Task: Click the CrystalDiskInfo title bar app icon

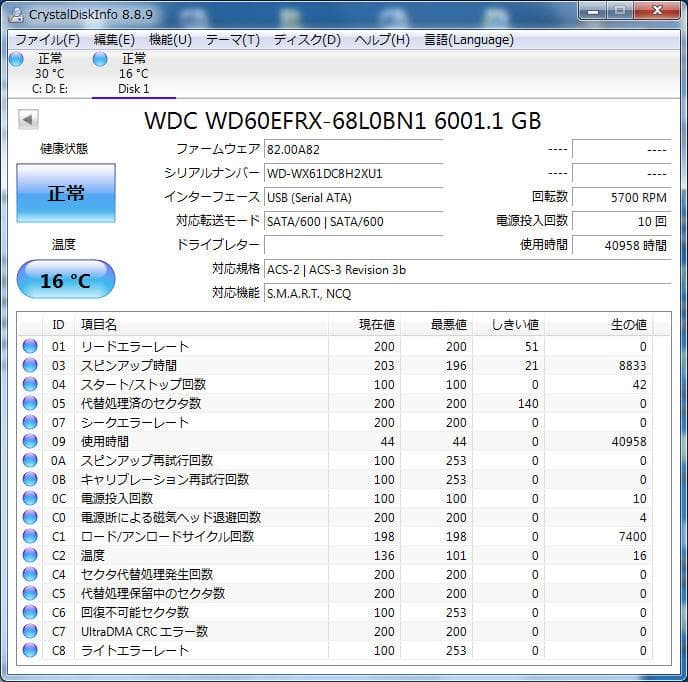Action: (x=16, y=14)
